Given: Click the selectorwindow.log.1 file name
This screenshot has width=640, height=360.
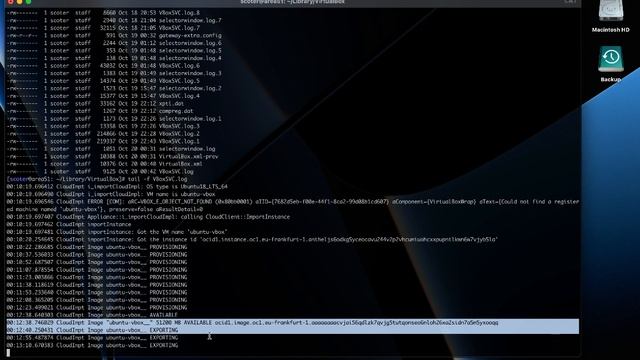Looking at the screenshot, I should pos(190,118).
